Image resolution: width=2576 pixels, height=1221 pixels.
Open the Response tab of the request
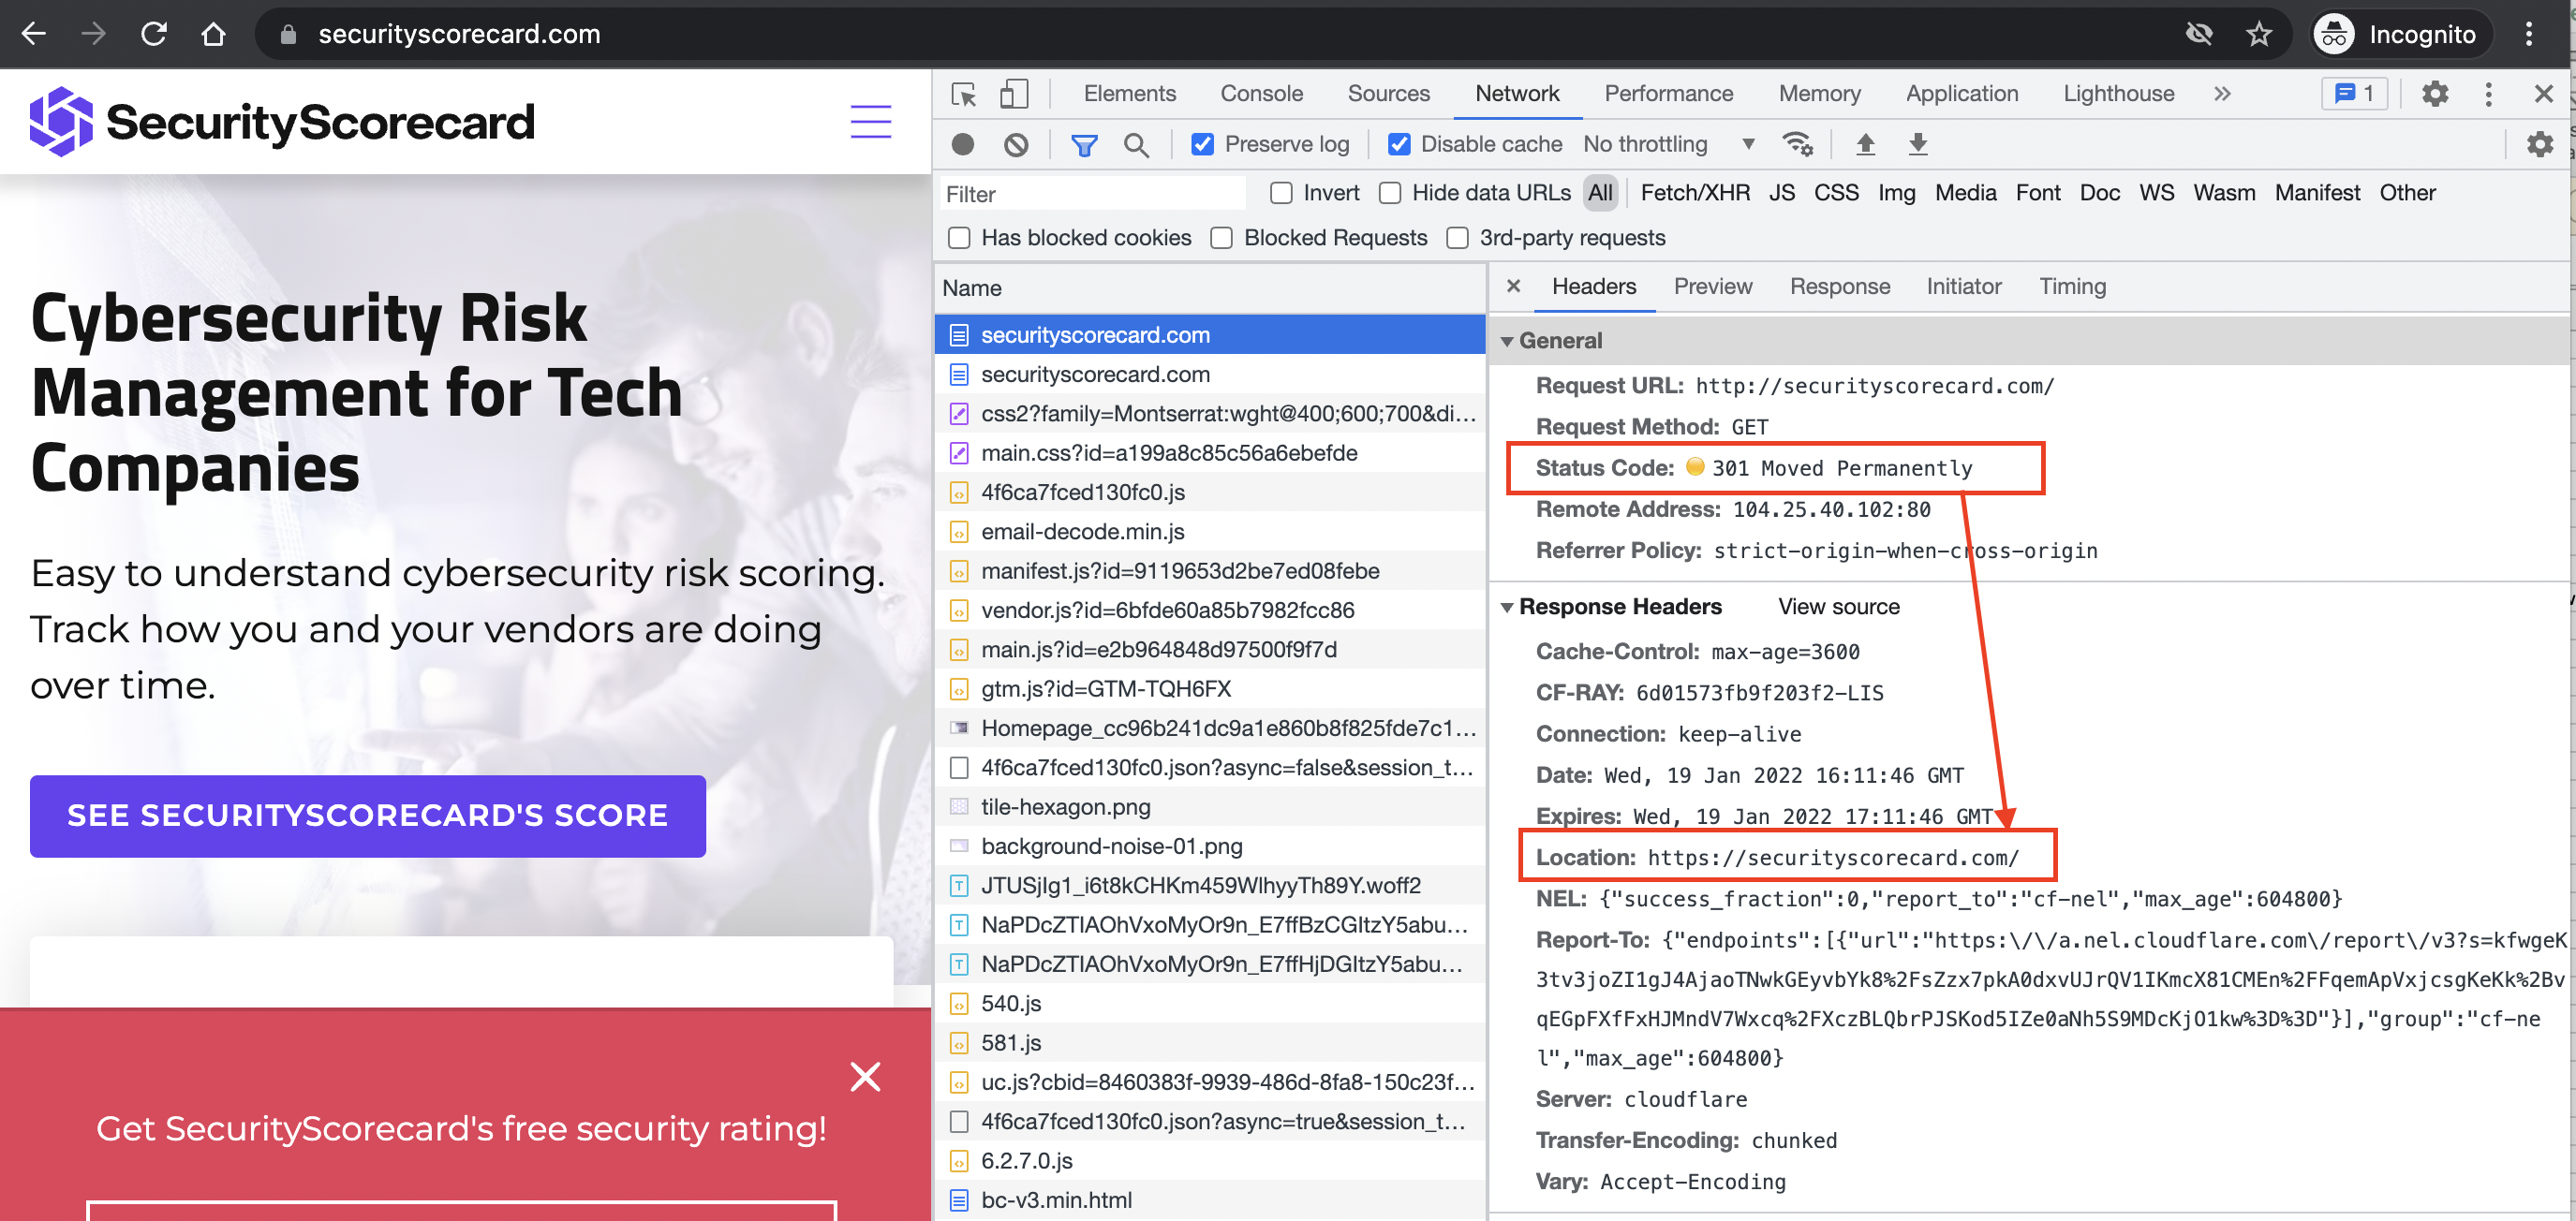[1839, 286]
